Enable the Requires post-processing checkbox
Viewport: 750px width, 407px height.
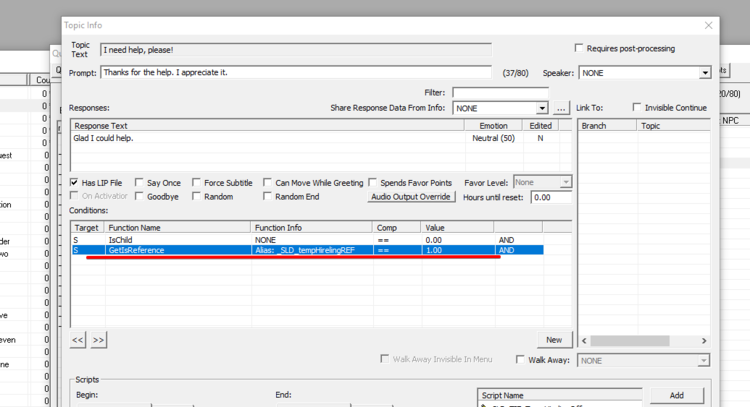click(x=579, y=48)
